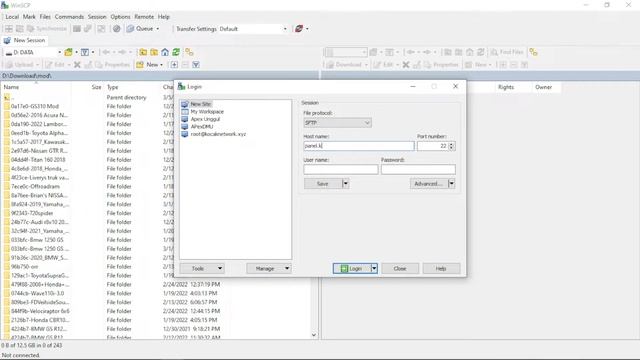
Task: Expand the Advanced button dropdown arrow
Action: tap(451, 184)
